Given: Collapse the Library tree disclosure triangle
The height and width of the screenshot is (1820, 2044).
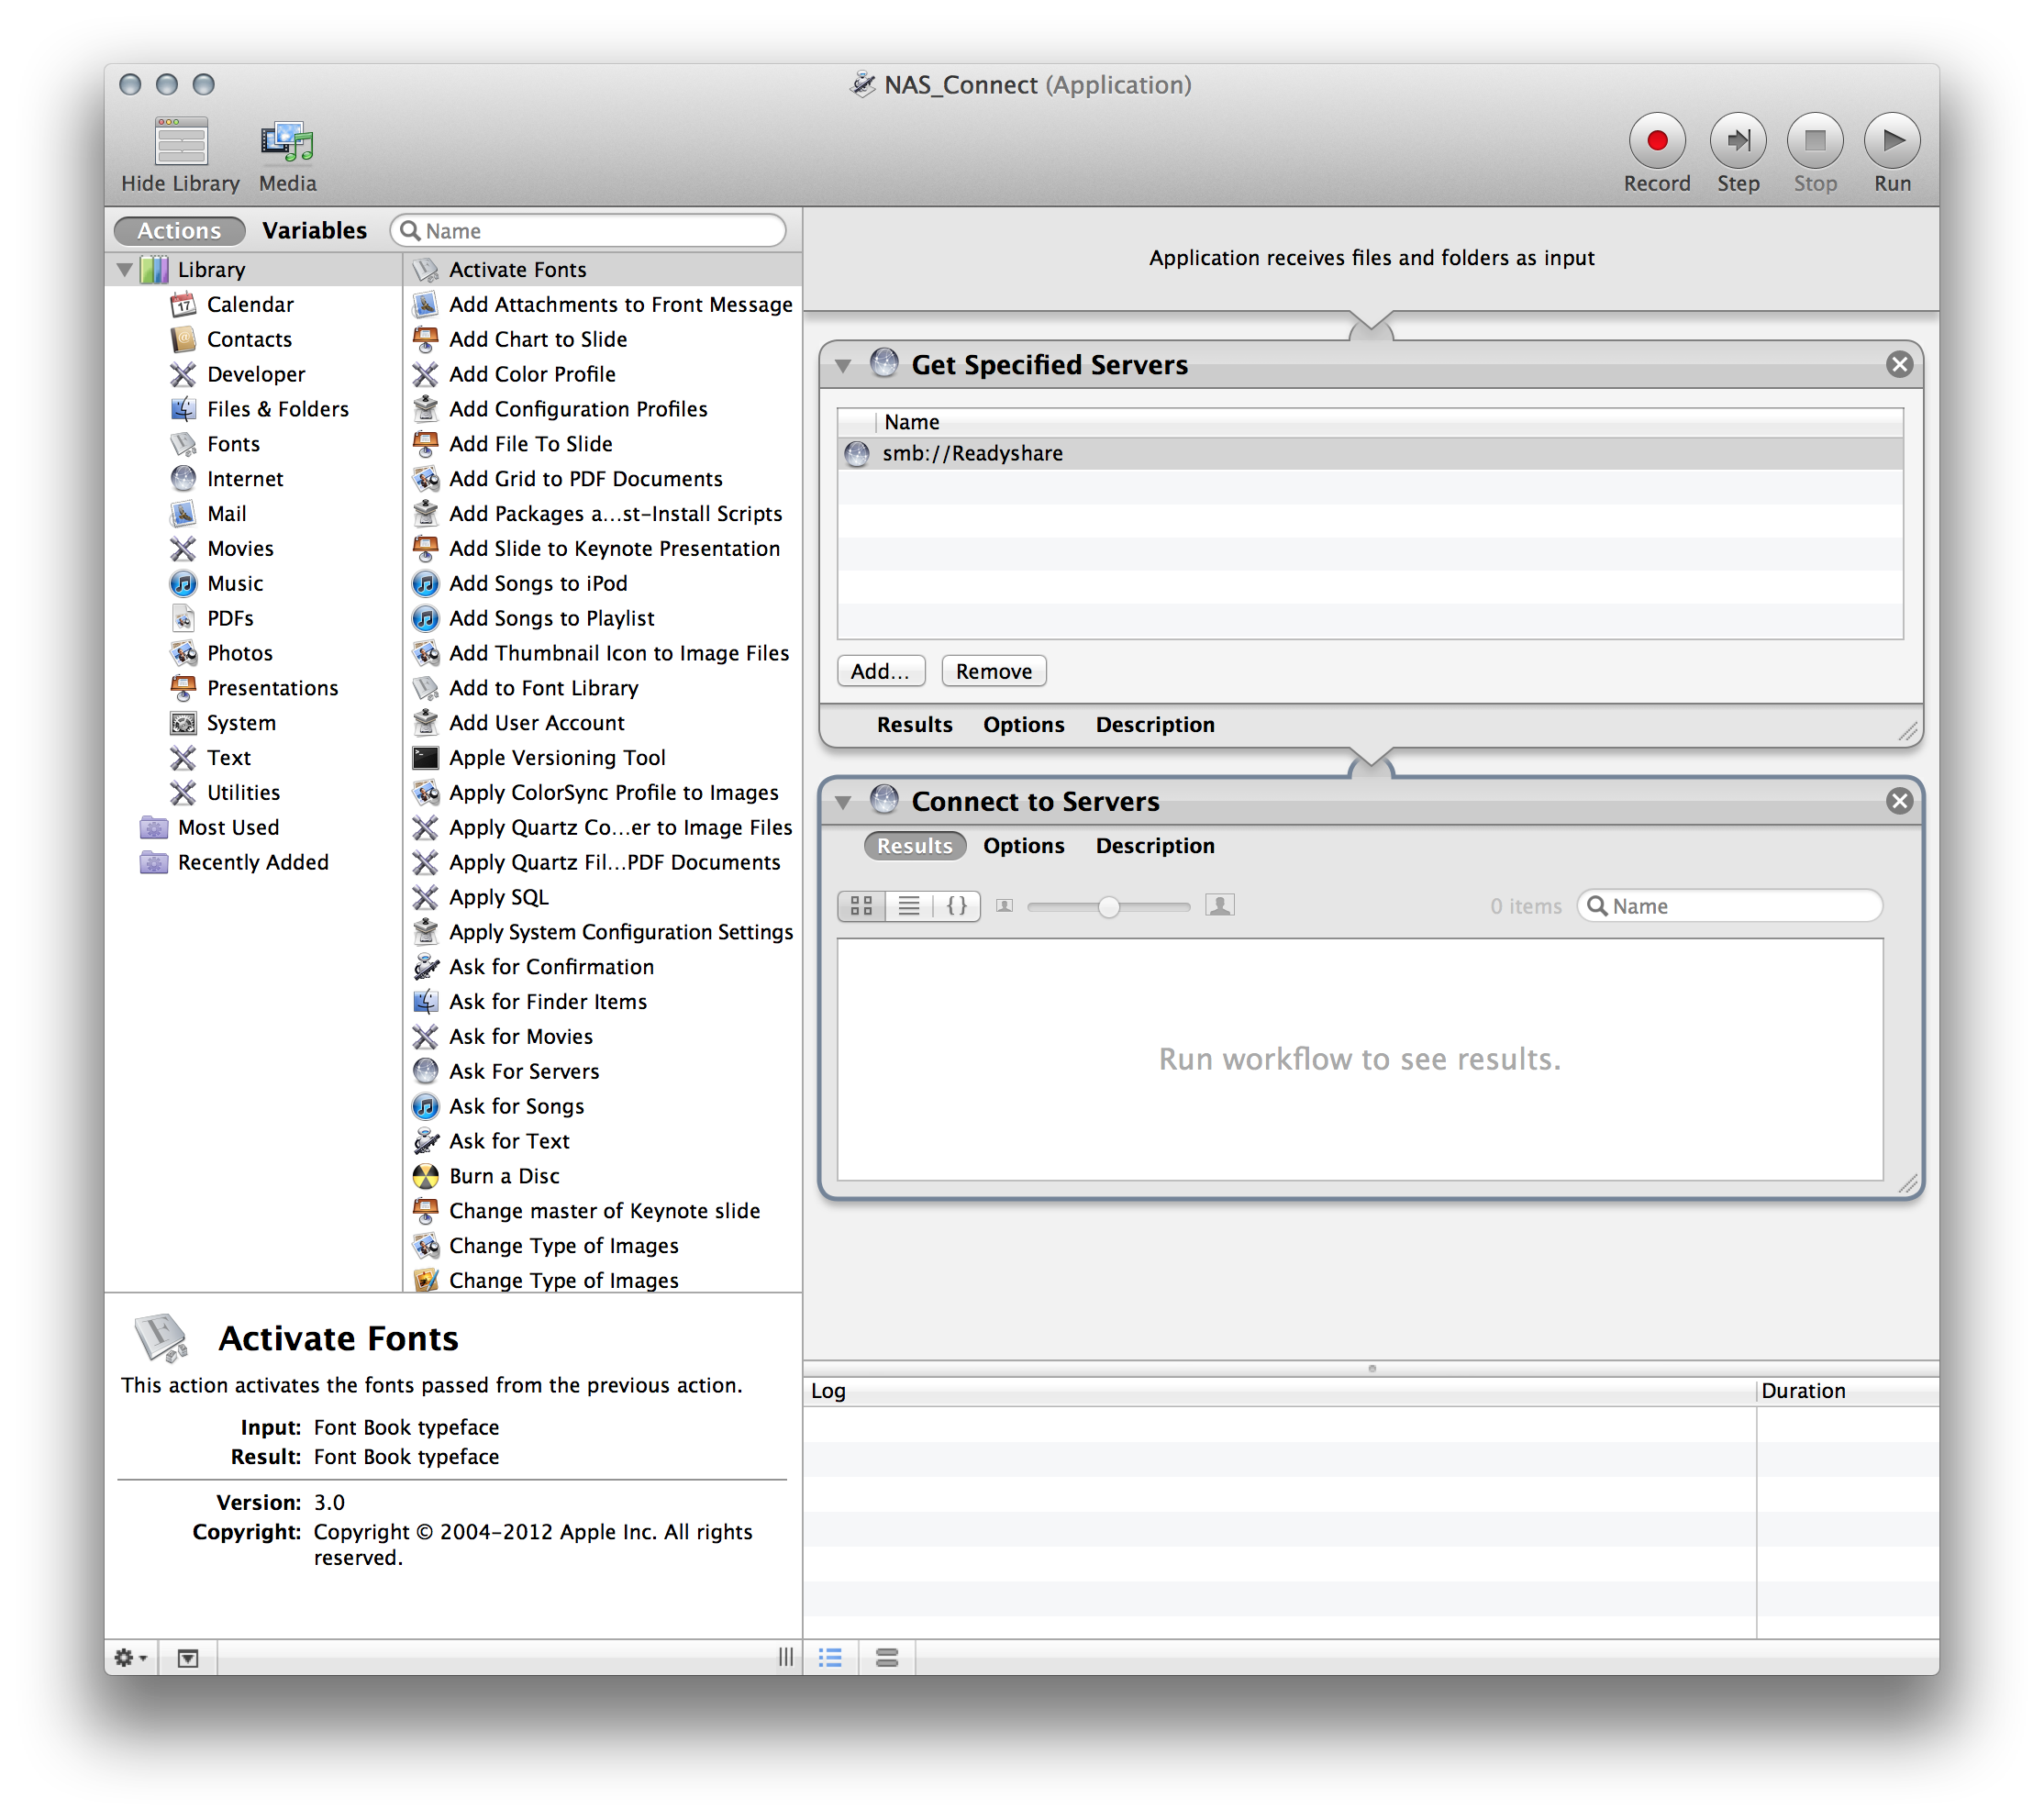Looking at the screenshot, I should (x=125, y=269).
